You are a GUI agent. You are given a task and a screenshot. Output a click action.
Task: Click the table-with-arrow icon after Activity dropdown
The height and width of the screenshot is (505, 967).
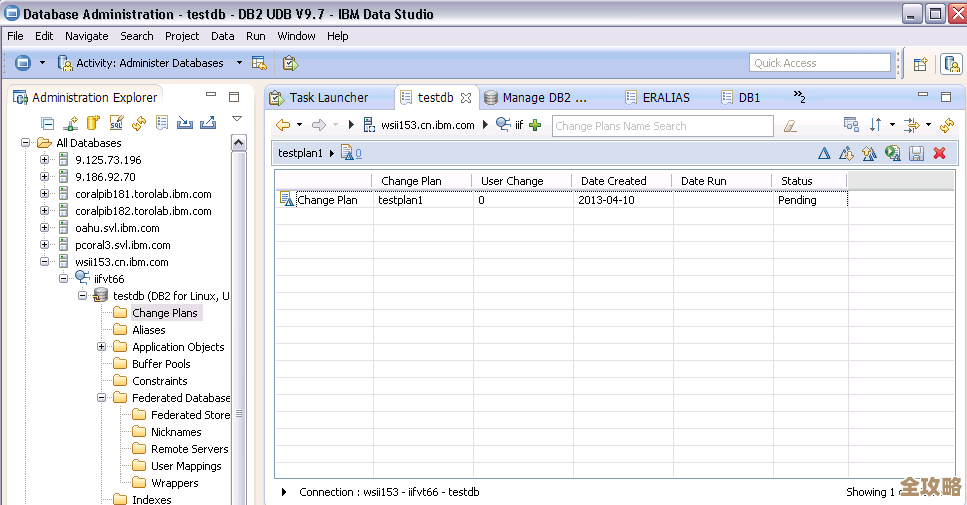pos(259,63)
